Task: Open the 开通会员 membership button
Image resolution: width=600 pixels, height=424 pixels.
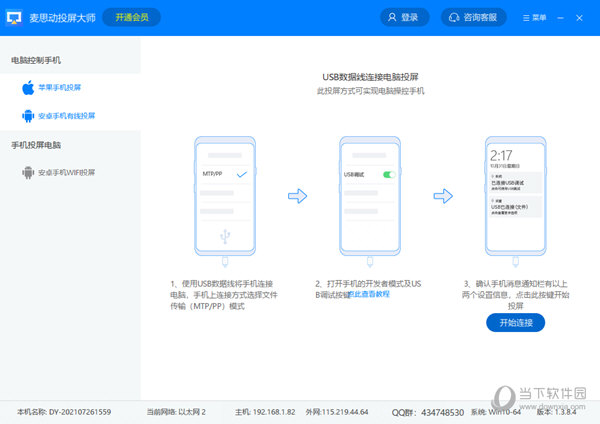Action: (x=132, y=17)
